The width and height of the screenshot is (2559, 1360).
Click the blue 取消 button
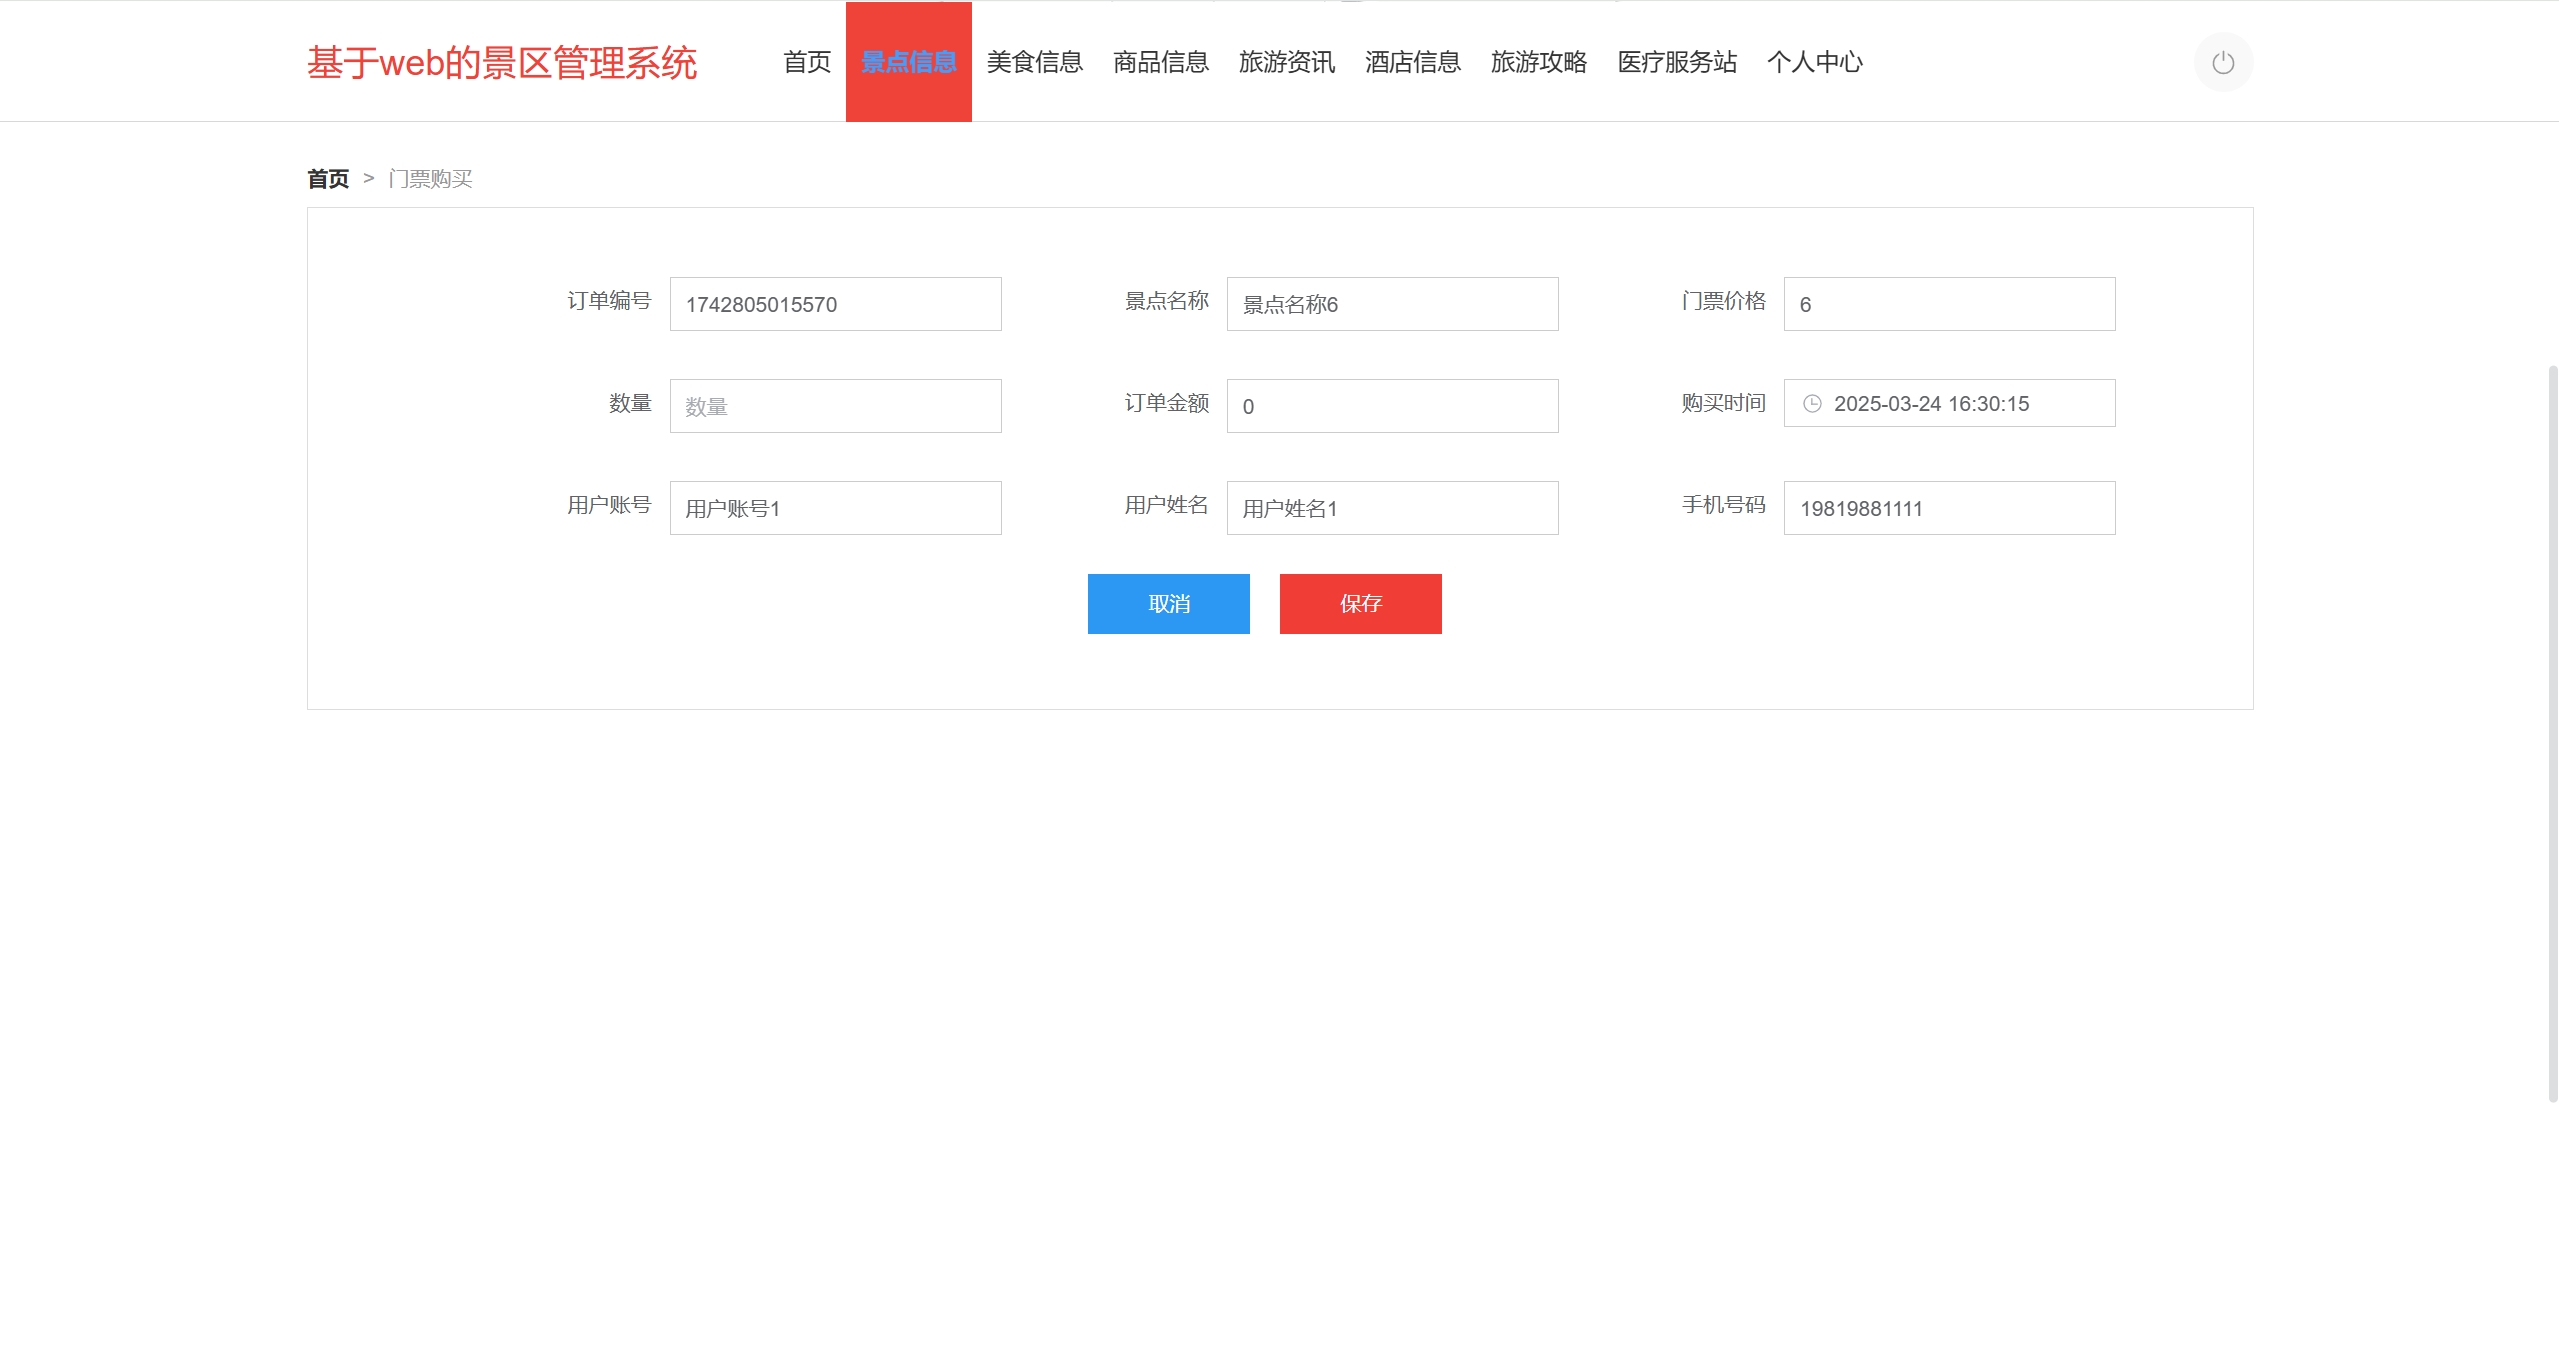(x=1168, y=604)
